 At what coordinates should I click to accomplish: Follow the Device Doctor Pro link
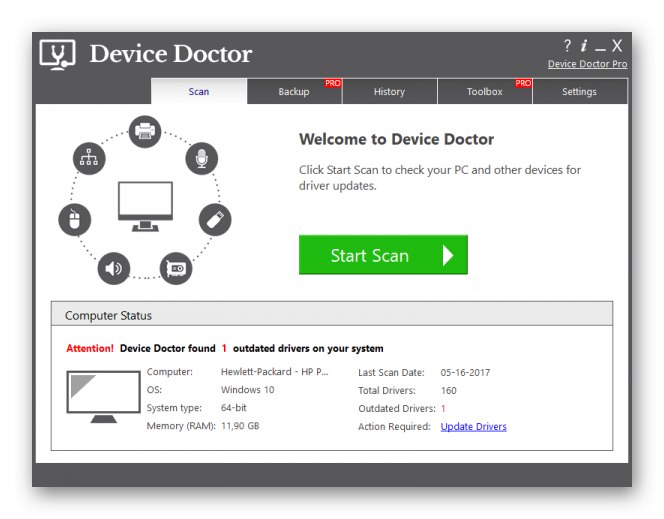pyautogui.click(x=587, y=64)
